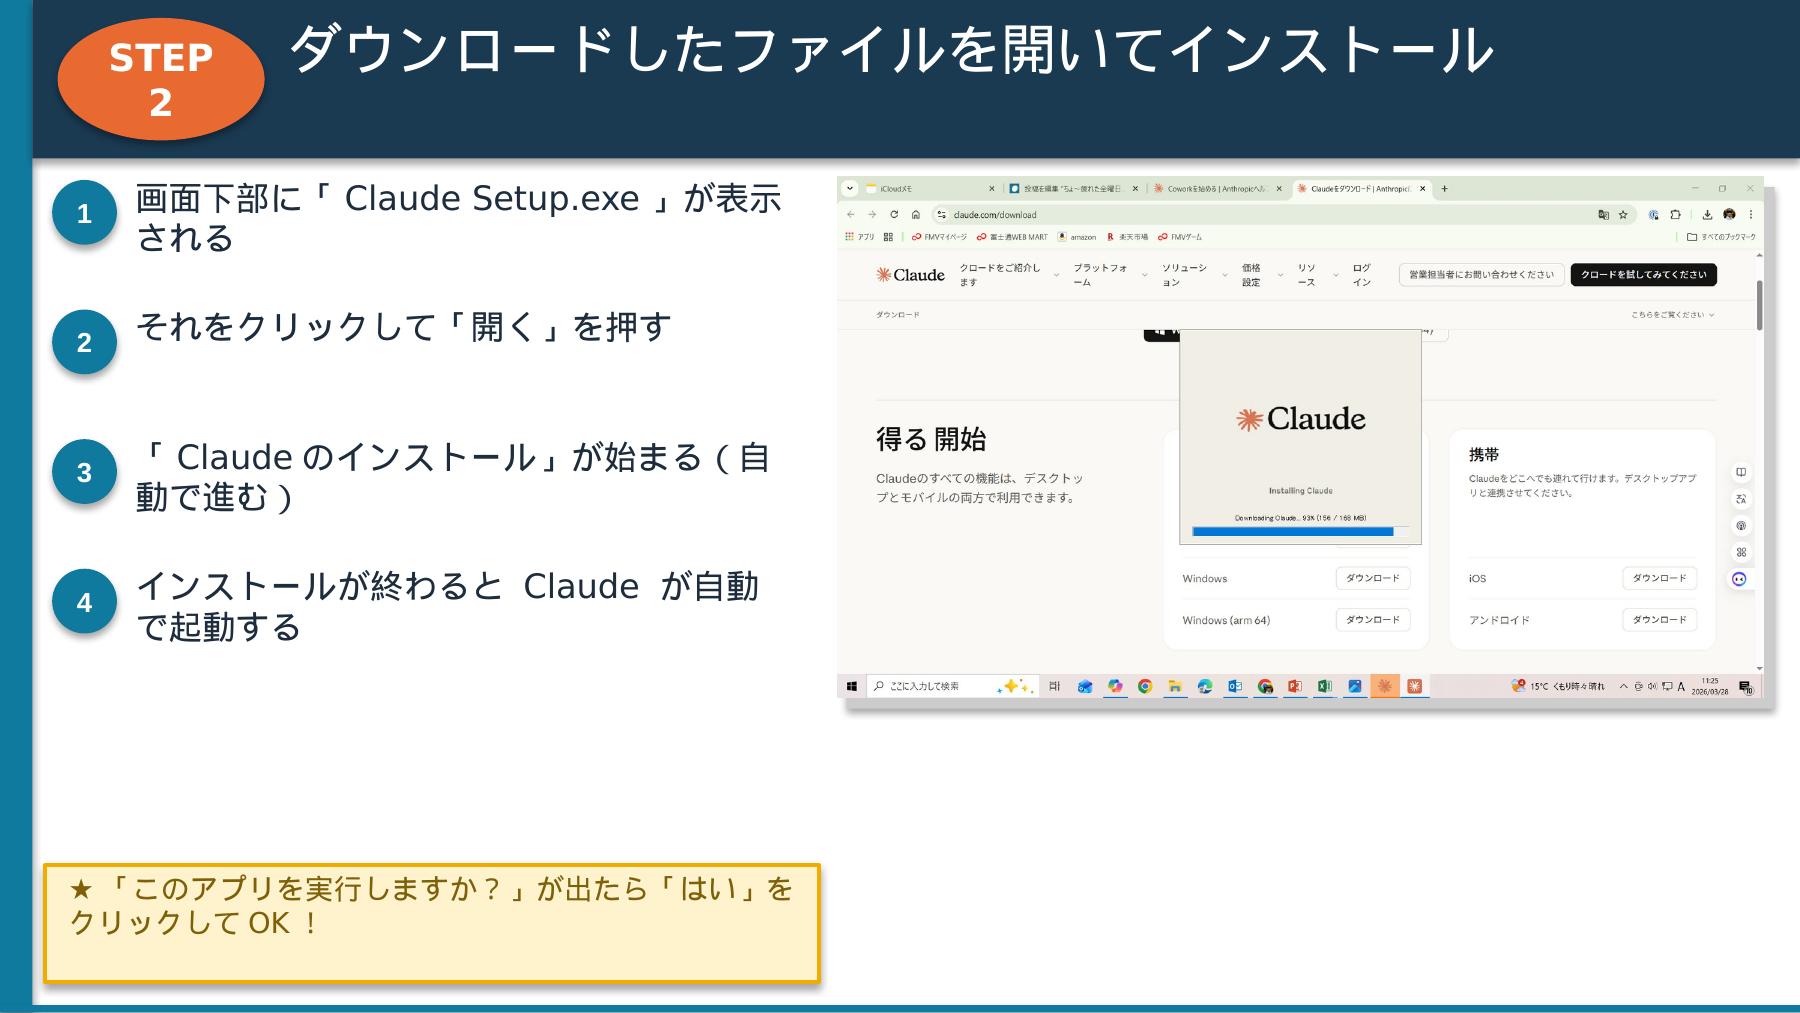1800x1013 pixels.
Task: Click the Windows ダウンロード button
Action: click(x=1374, y=578)
